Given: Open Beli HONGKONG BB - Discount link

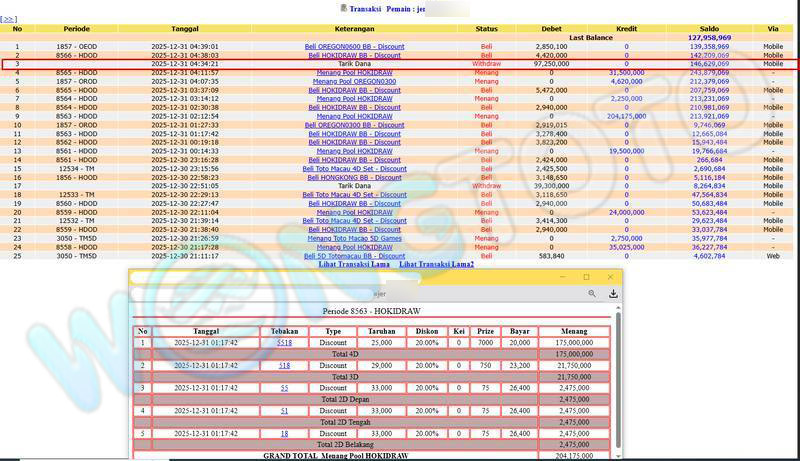Looking at the screenshot, I should (352, 178).
